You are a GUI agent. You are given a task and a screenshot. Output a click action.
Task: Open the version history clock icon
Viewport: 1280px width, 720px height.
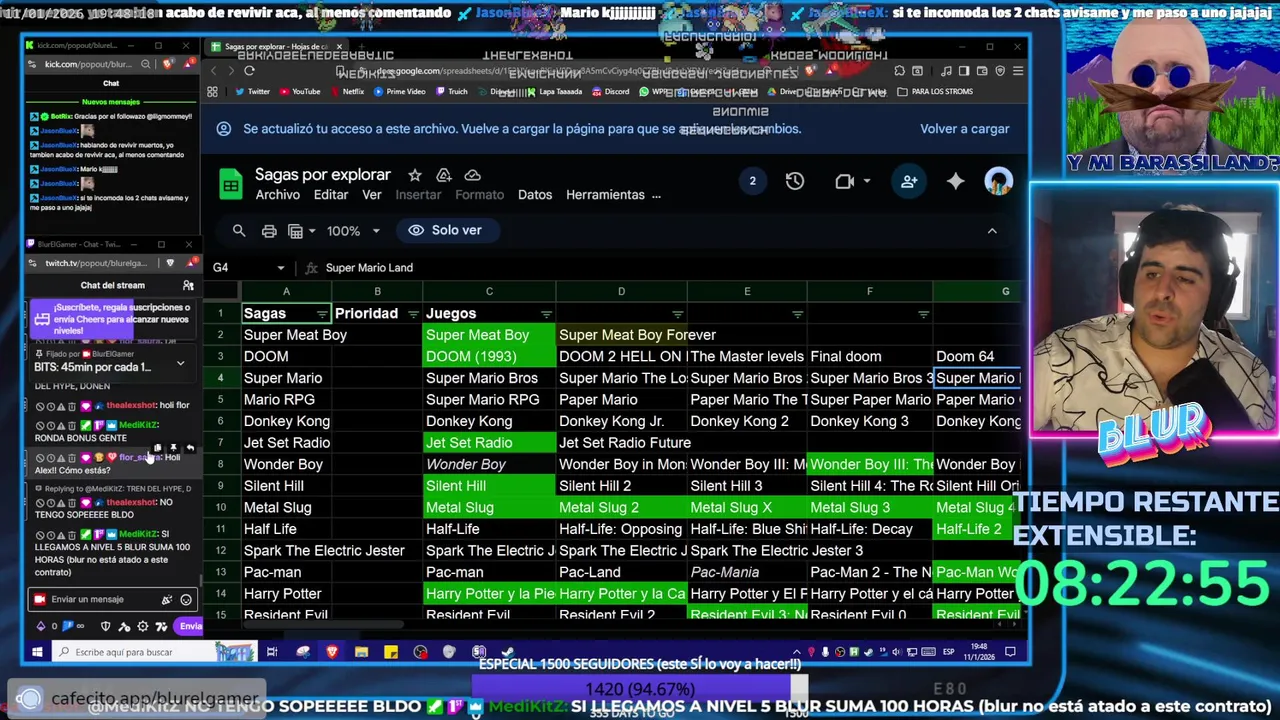pos(794,181)
